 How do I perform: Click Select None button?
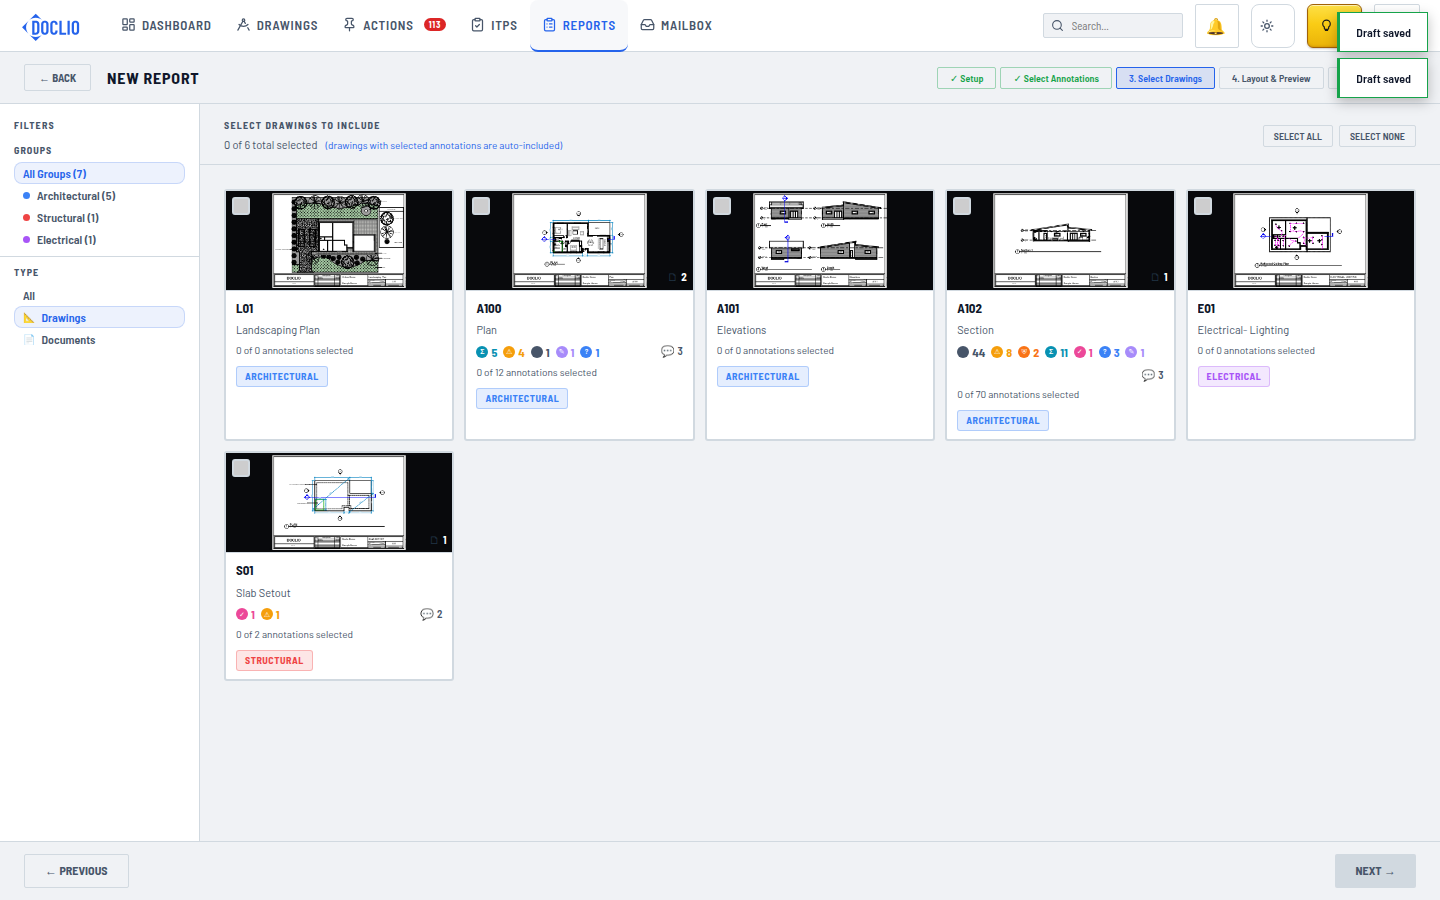click(1377, 136)
